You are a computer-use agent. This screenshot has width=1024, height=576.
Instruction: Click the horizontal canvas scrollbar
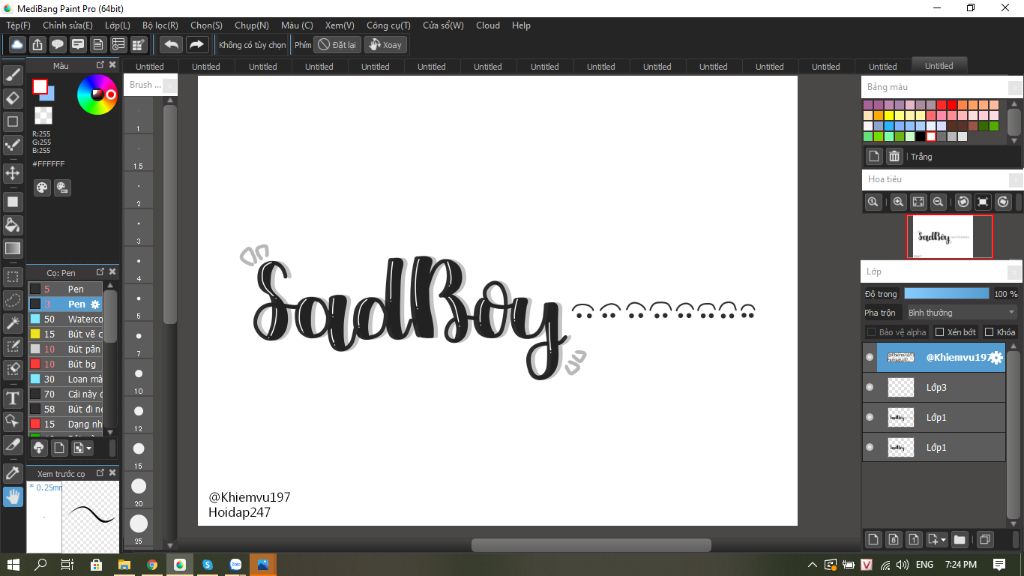tap(591, 545)
